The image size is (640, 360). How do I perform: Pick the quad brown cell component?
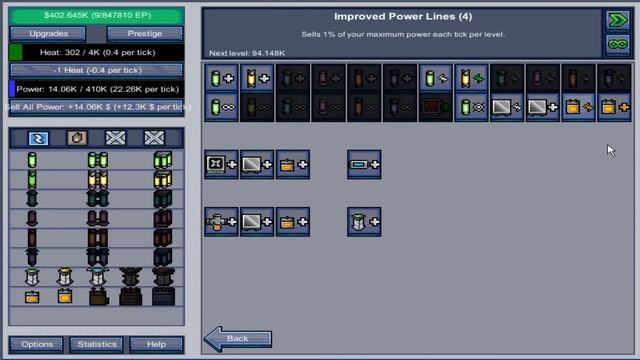(163, 238)
